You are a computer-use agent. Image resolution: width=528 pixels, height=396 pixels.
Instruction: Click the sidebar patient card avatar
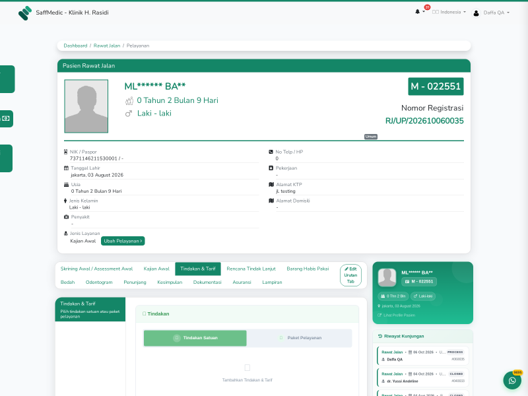point(387,277)
